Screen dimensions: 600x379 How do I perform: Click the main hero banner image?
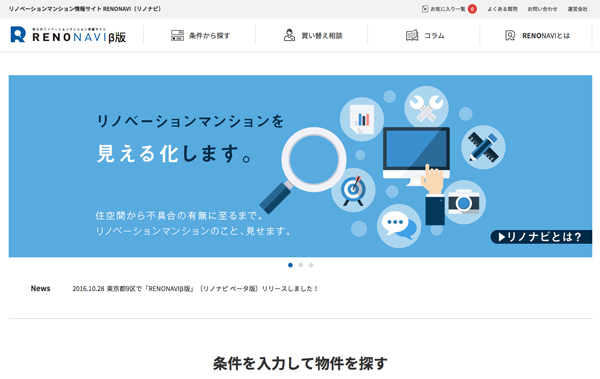pos(300,166)
